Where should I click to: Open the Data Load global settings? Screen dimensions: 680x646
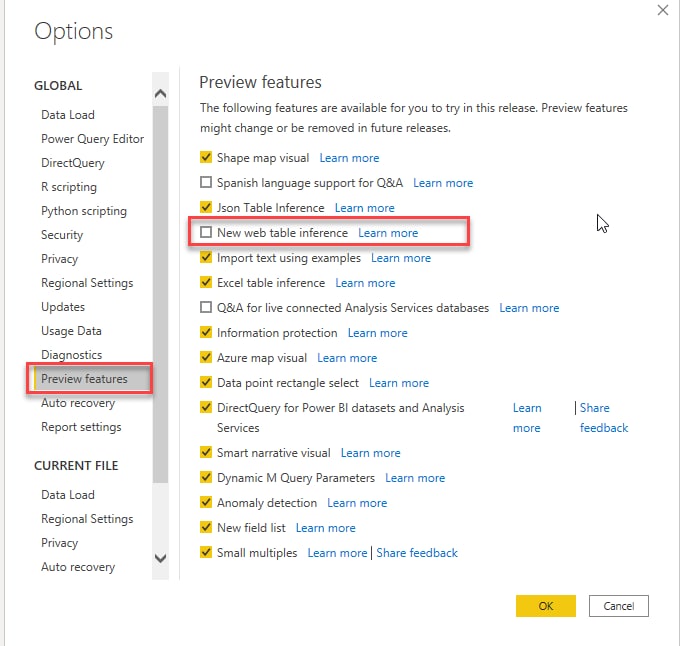pos(68,115)
